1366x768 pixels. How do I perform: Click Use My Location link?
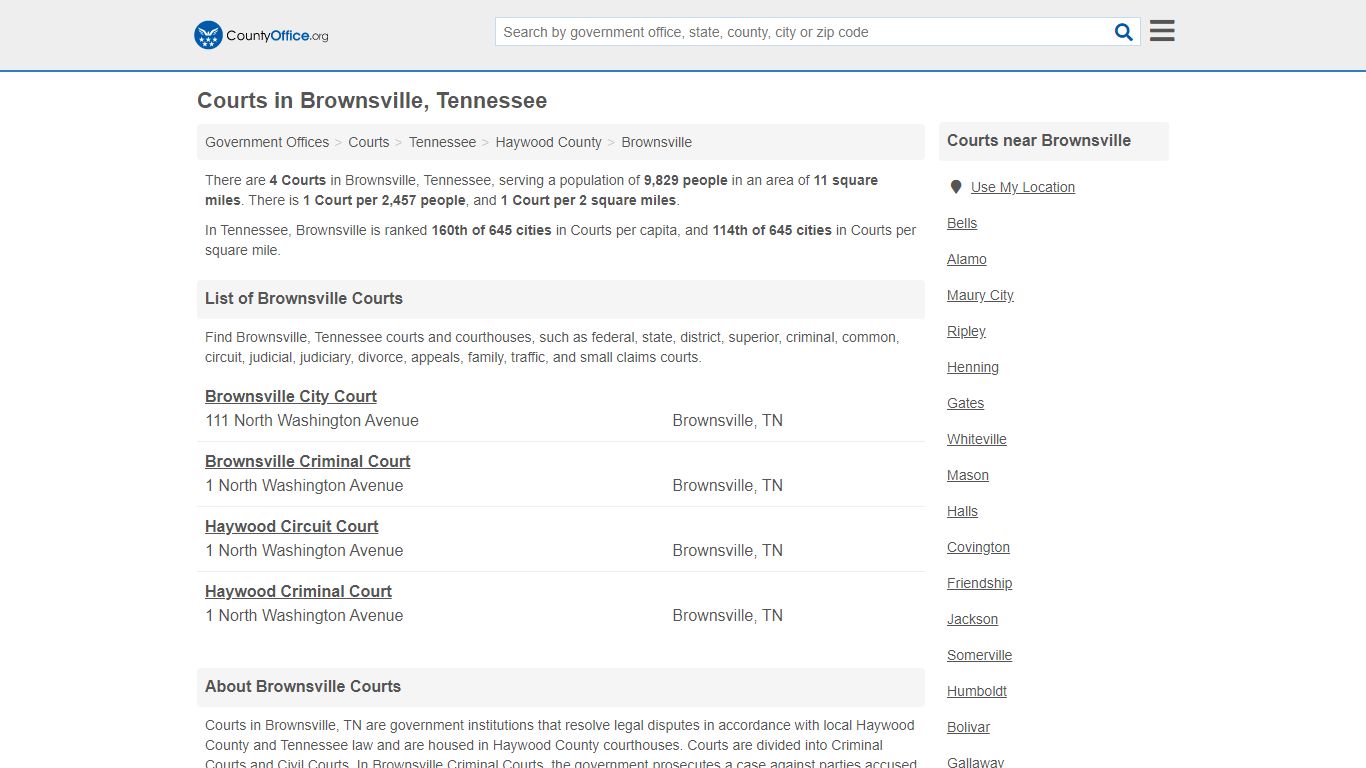1023,187
